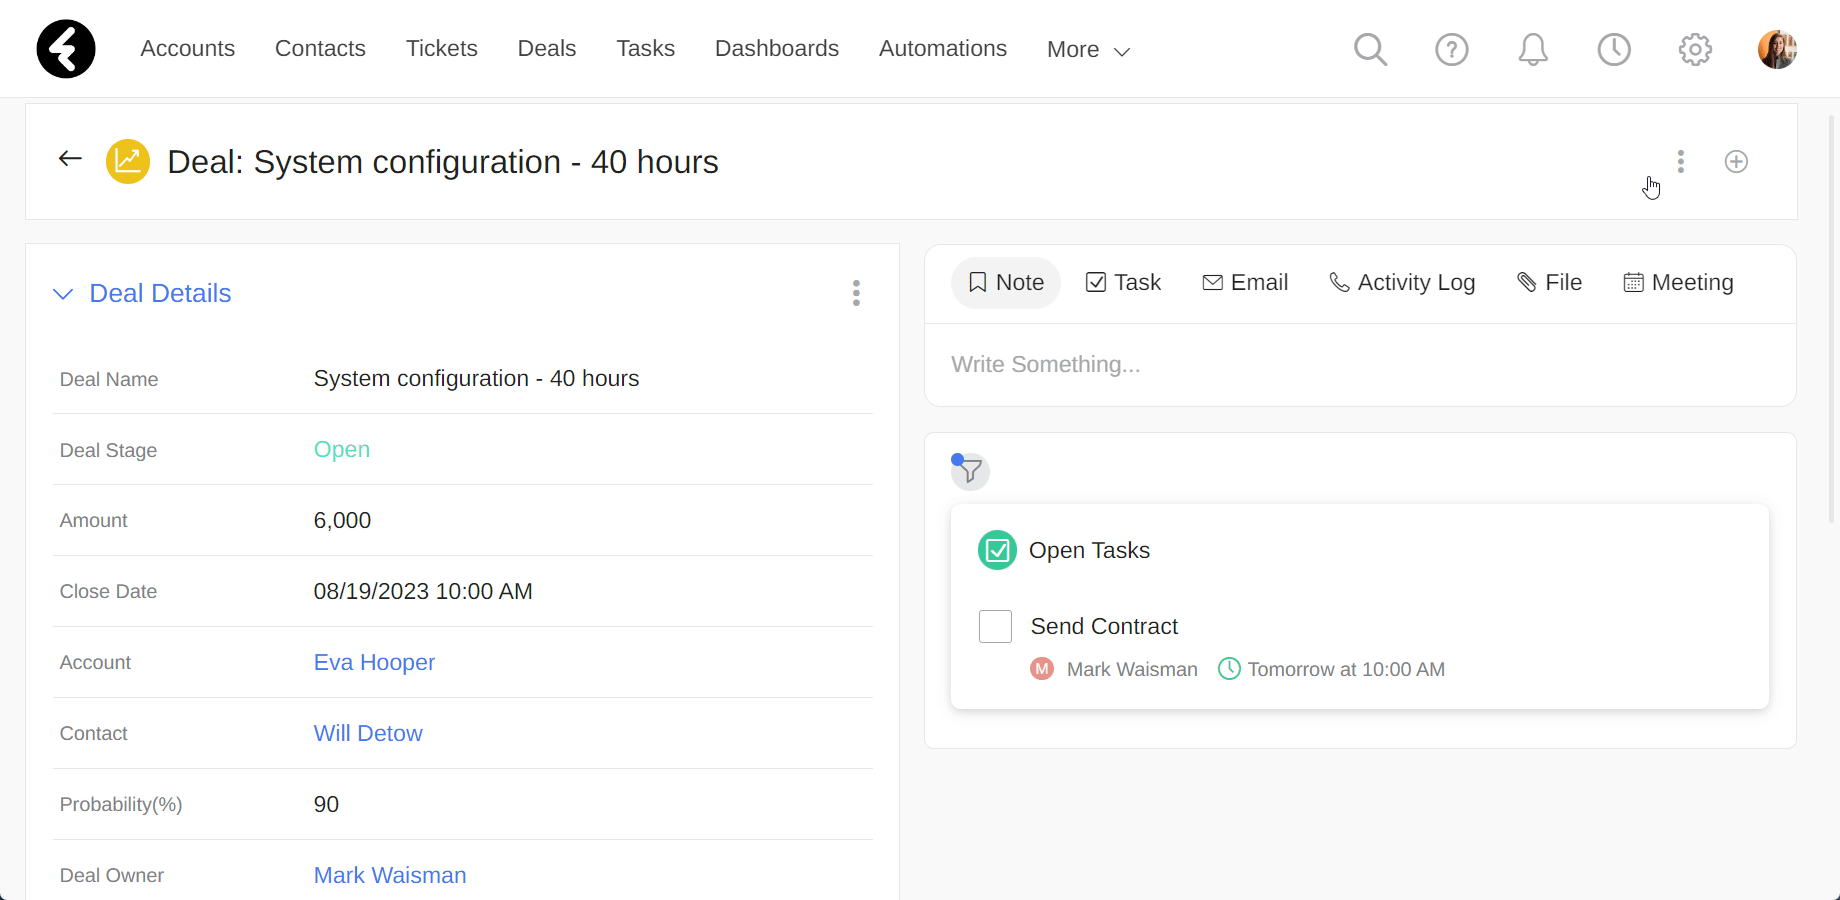Viewport: 1840px width, 900px height.
Task: Click the yellow deal chart icon
Action: (128, 161)
